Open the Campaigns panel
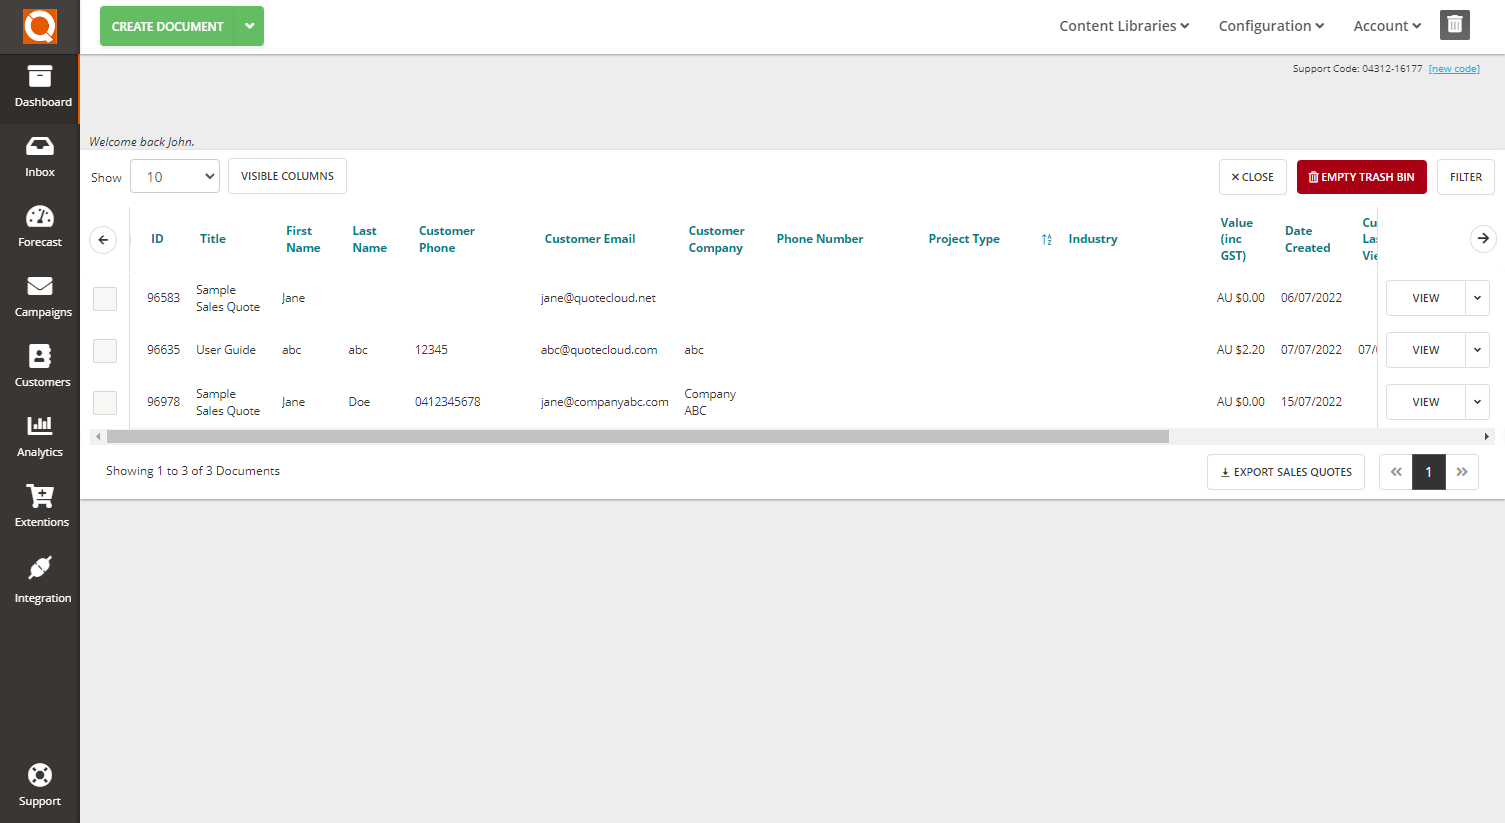Screen dimensions: 1505x823 [x=39, y=296]
